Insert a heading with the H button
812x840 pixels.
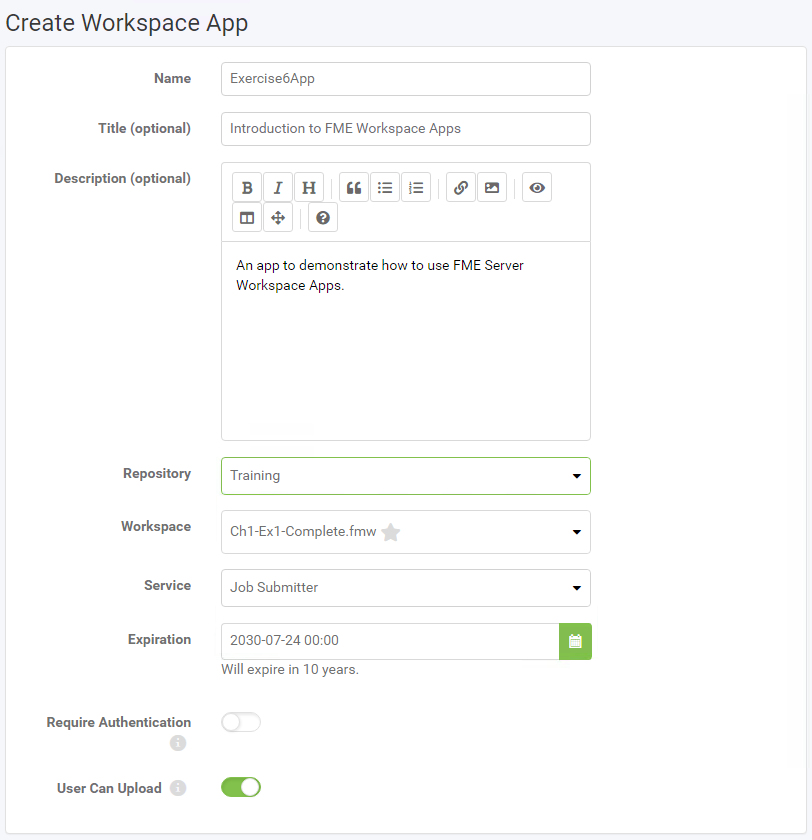click(x=309, y=188)
